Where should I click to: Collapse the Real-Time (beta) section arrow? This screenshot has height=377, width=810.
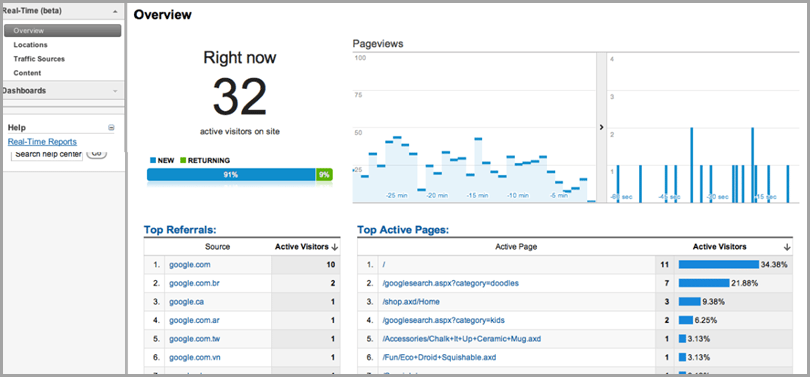point(115,11)
